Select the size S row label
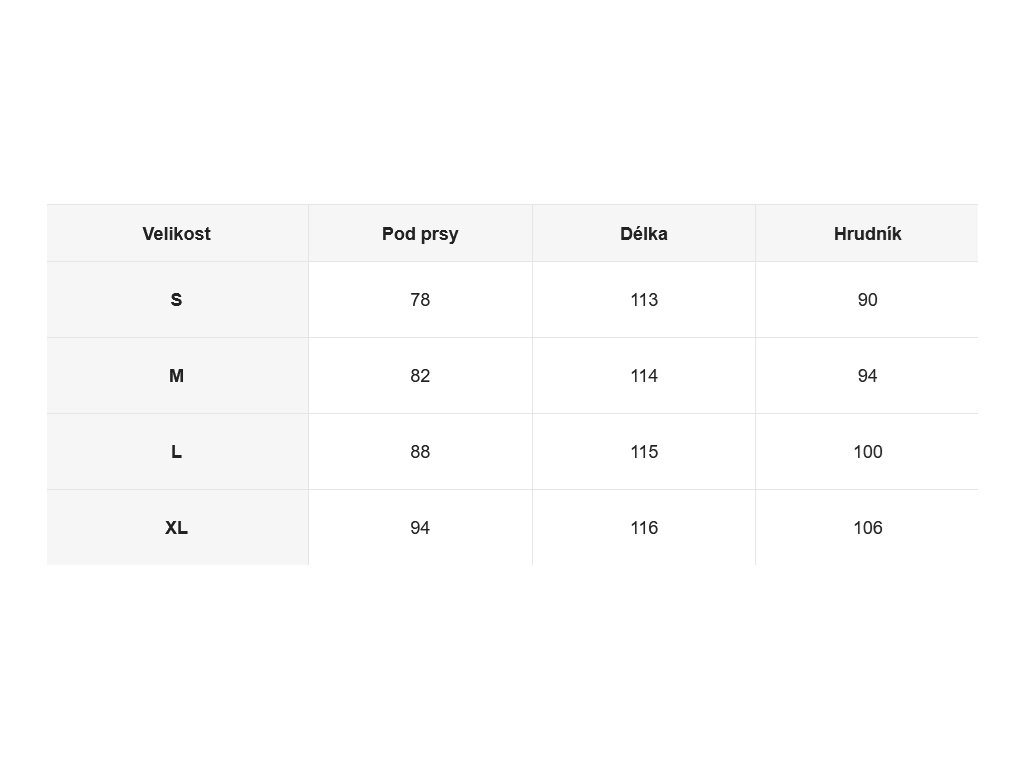This screenshot has width=1024, height=768. [176, 300]
